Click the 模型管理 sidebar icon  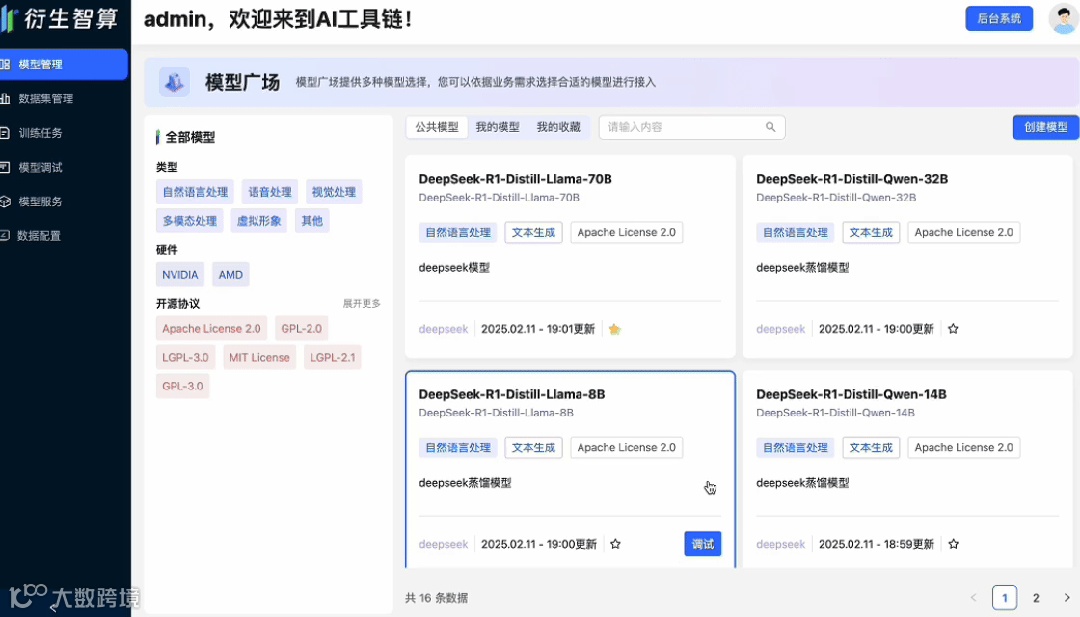(x=5, y=64)
